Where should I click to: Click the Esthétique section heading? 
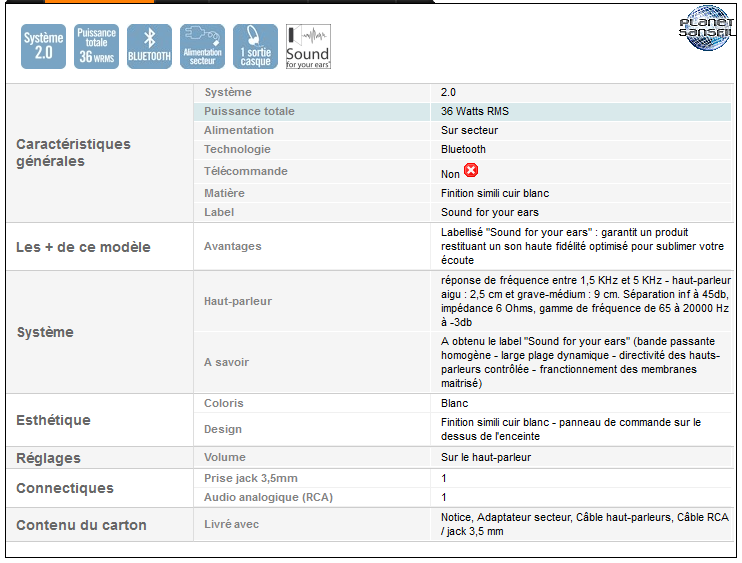point(53,420)
